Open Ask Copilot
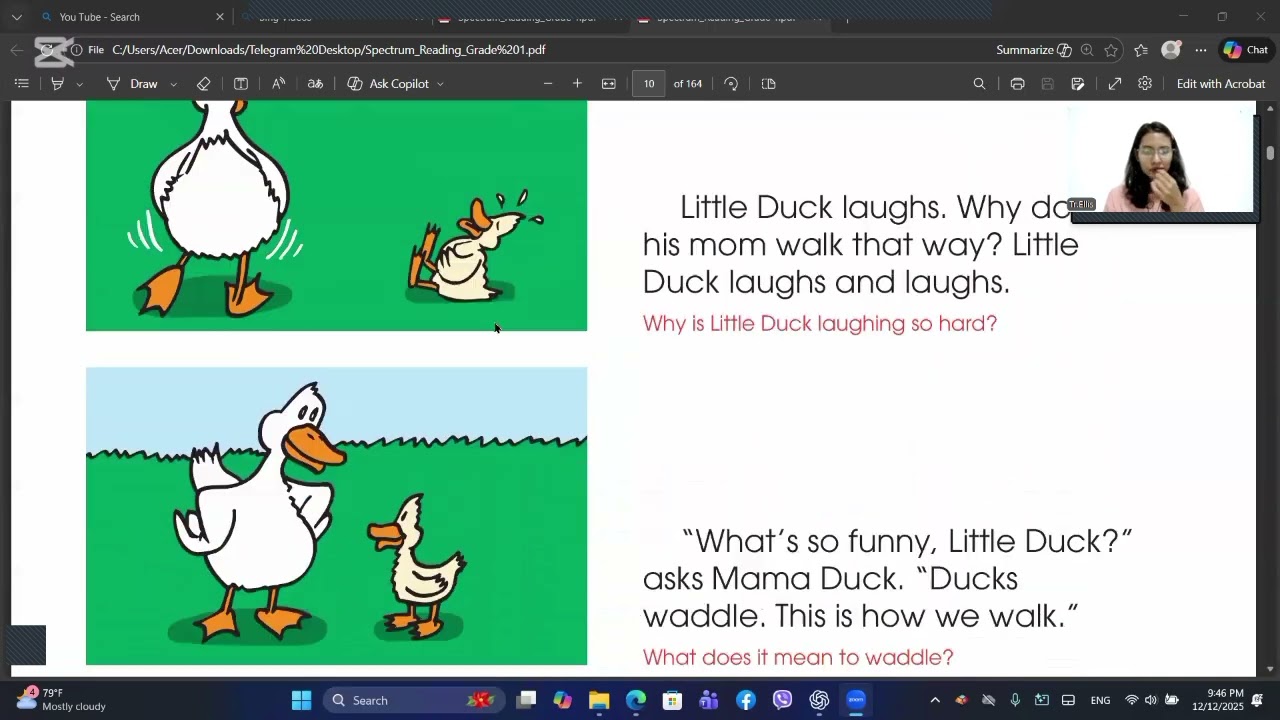This screenshot has height=720, width=1280. pyautogui.click(x=388, y=84)
